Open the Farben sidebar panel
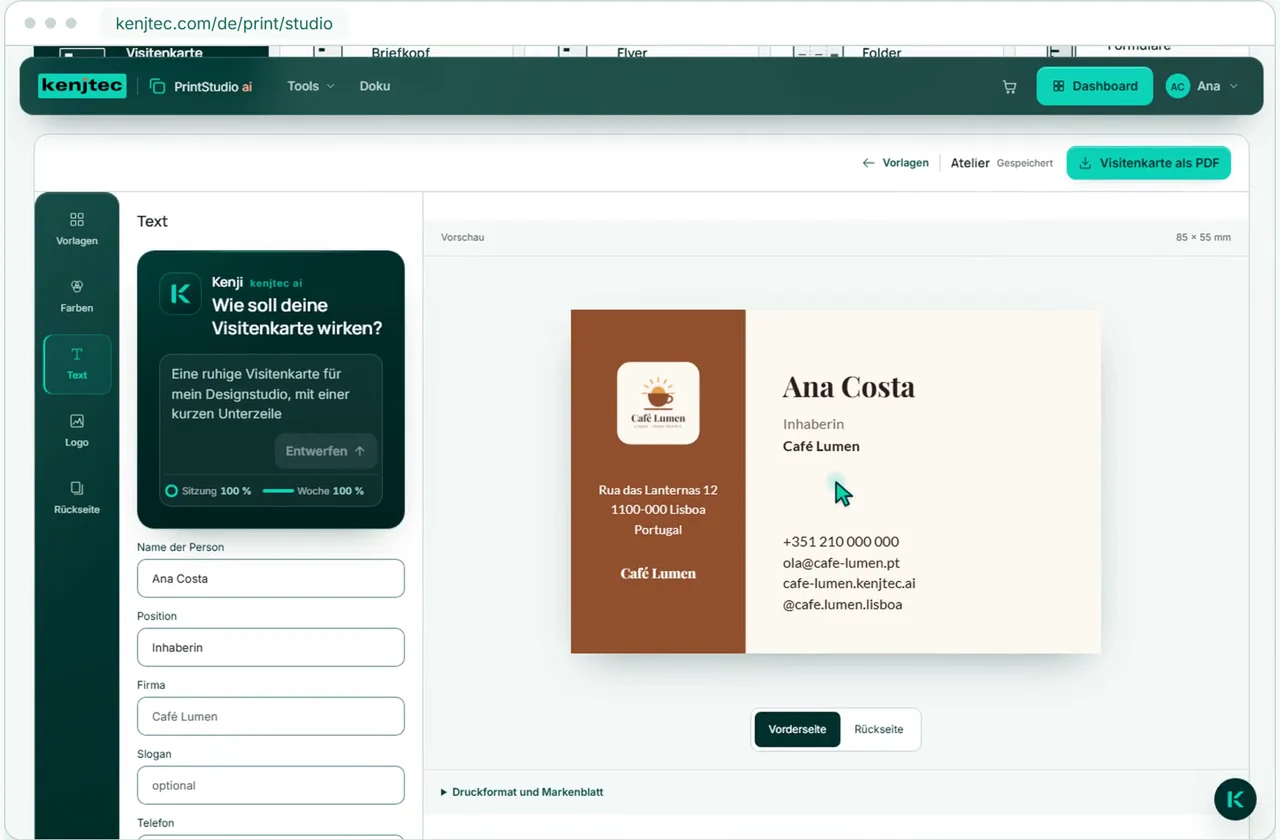 point(77,296)
